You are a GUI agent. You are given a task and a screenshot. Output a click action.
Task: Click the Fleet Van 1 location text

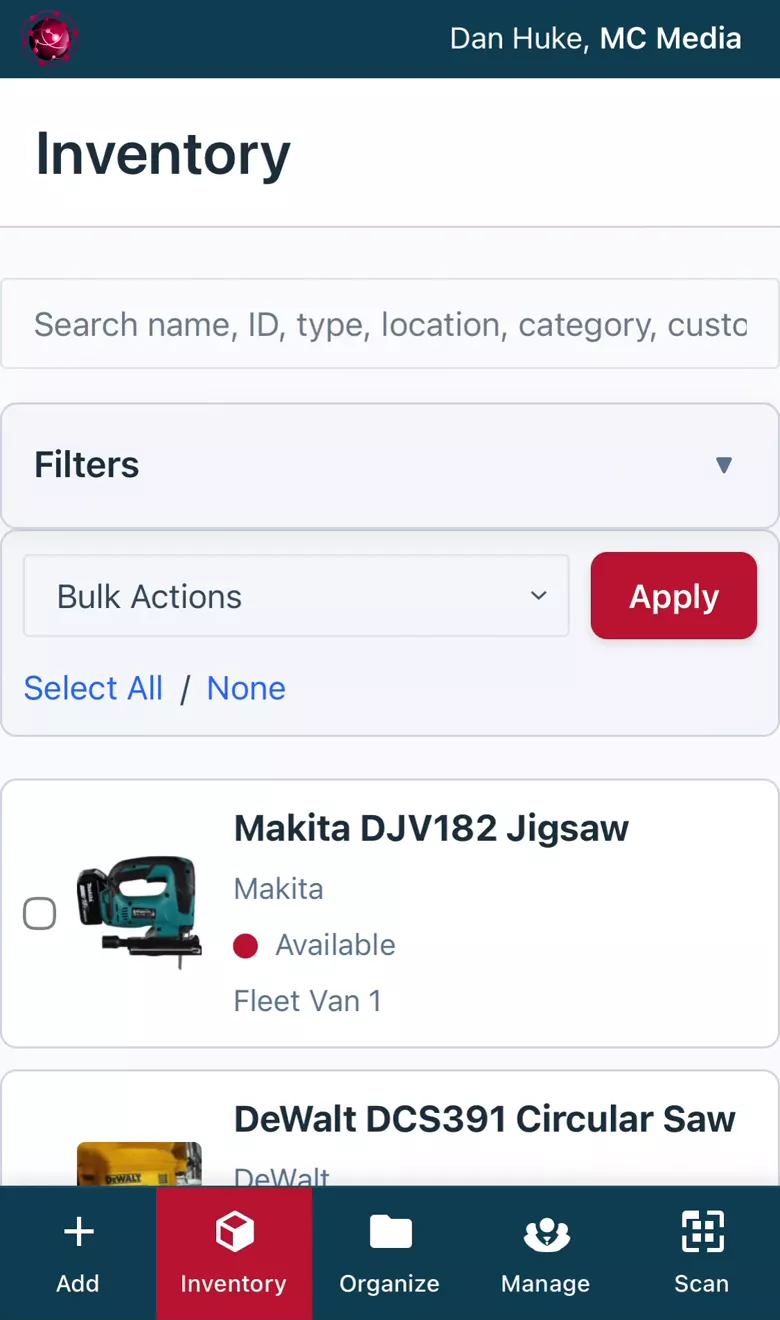[308, 1001]
